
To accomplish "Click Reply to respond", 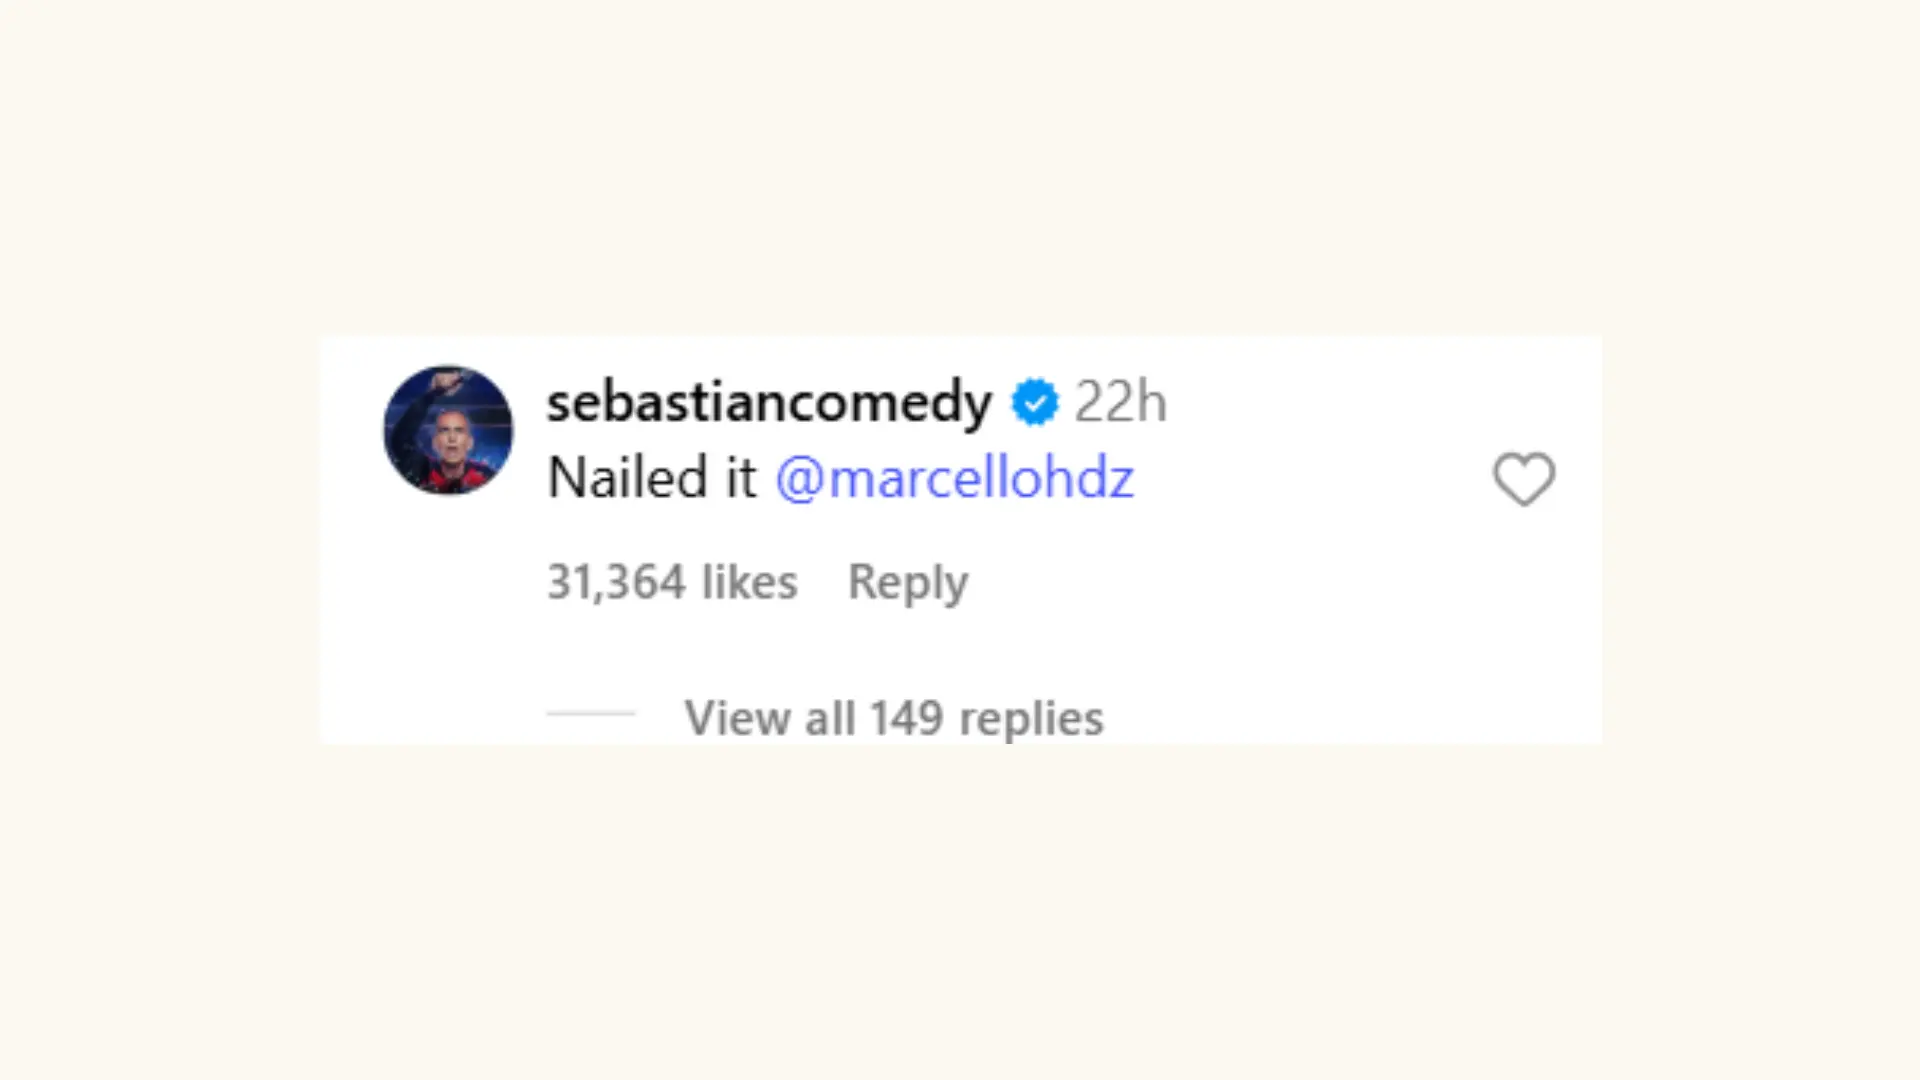I will pyautogui.click(x=906, y=581).
